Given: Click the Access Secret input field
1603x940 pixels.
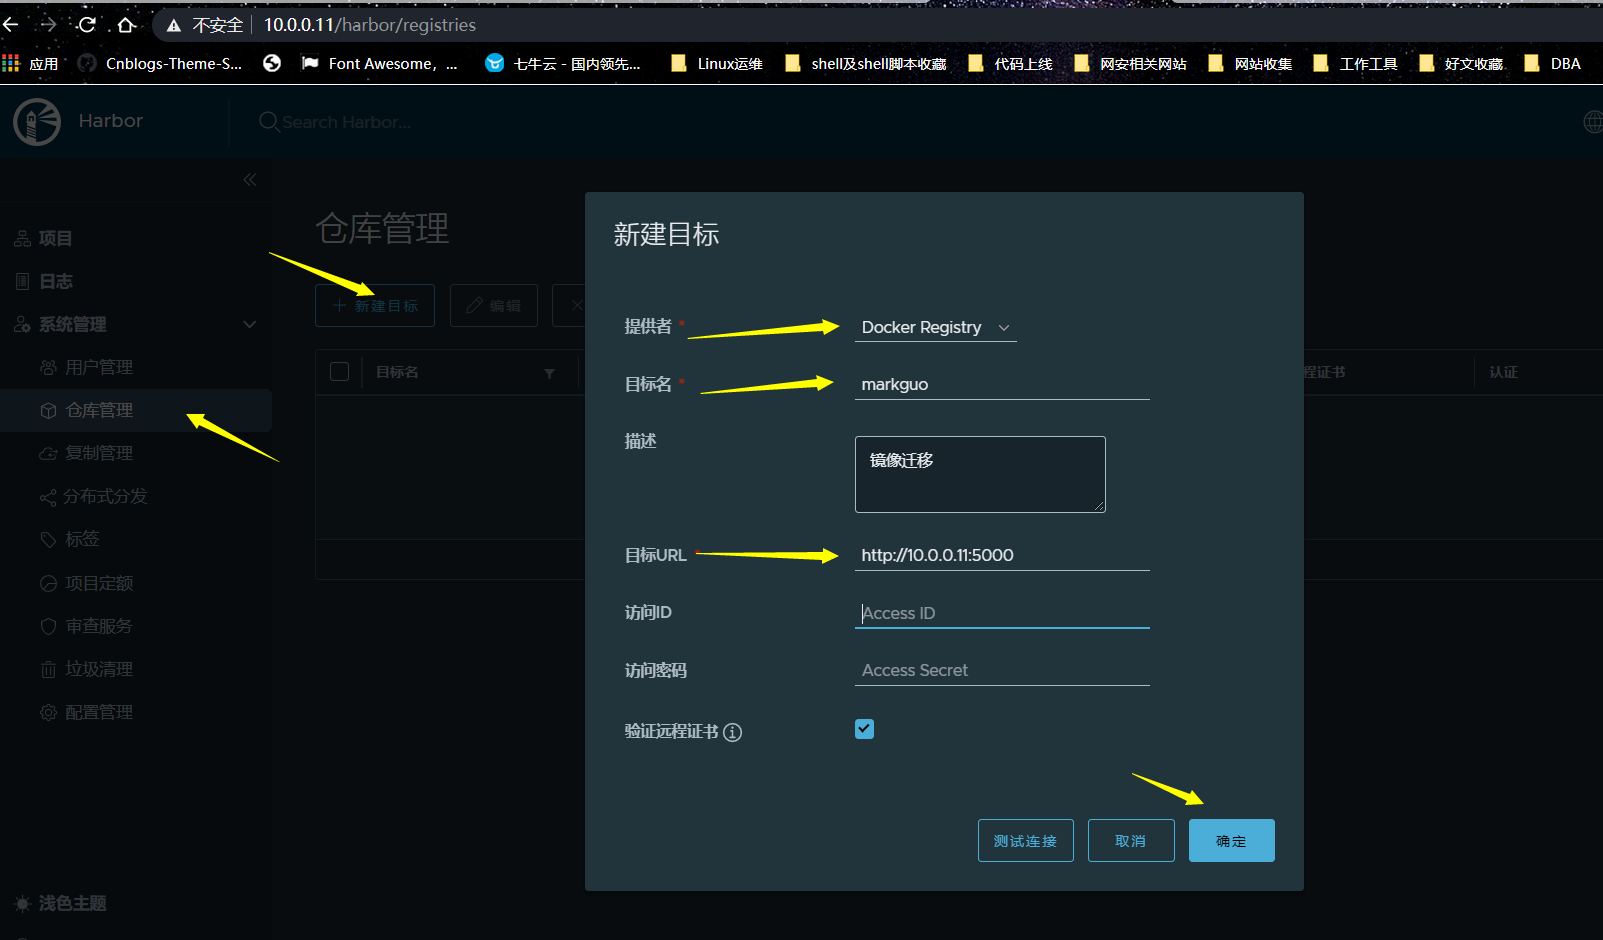Looking at the screenshot, I should [1002, 670].
